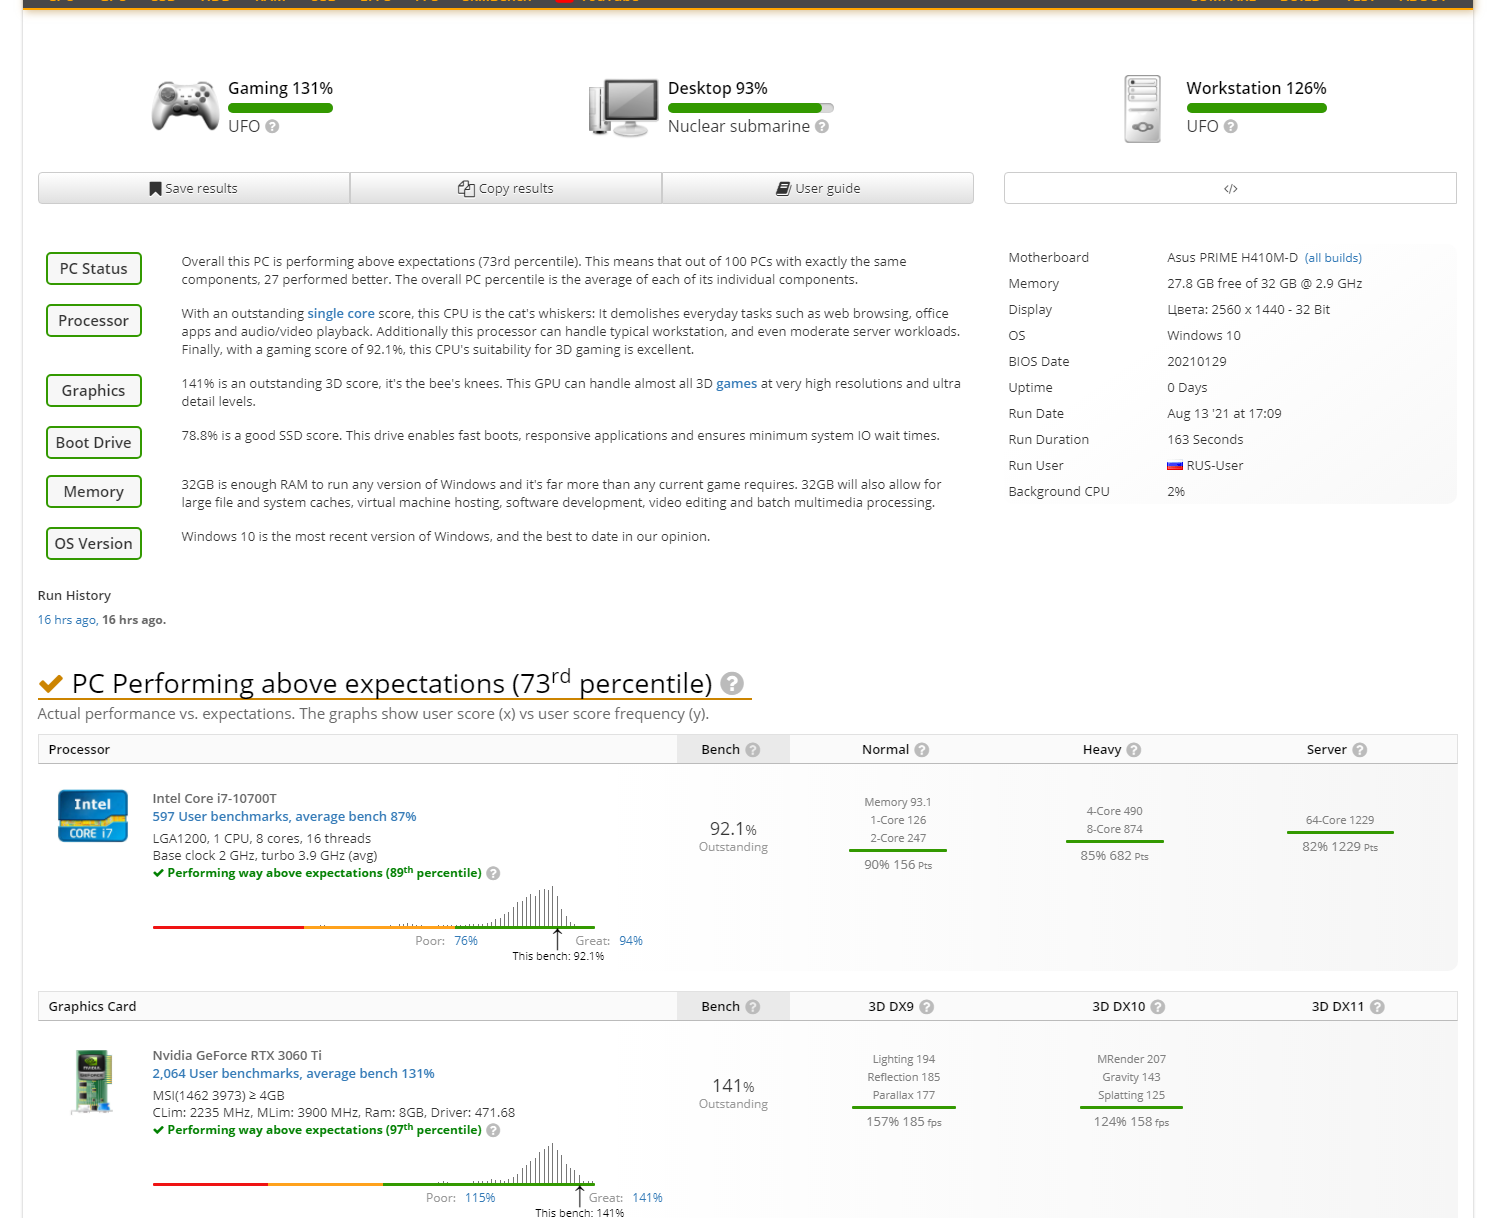Open help icon beside Graphics Card Bench

click(x=753, y=1007)
